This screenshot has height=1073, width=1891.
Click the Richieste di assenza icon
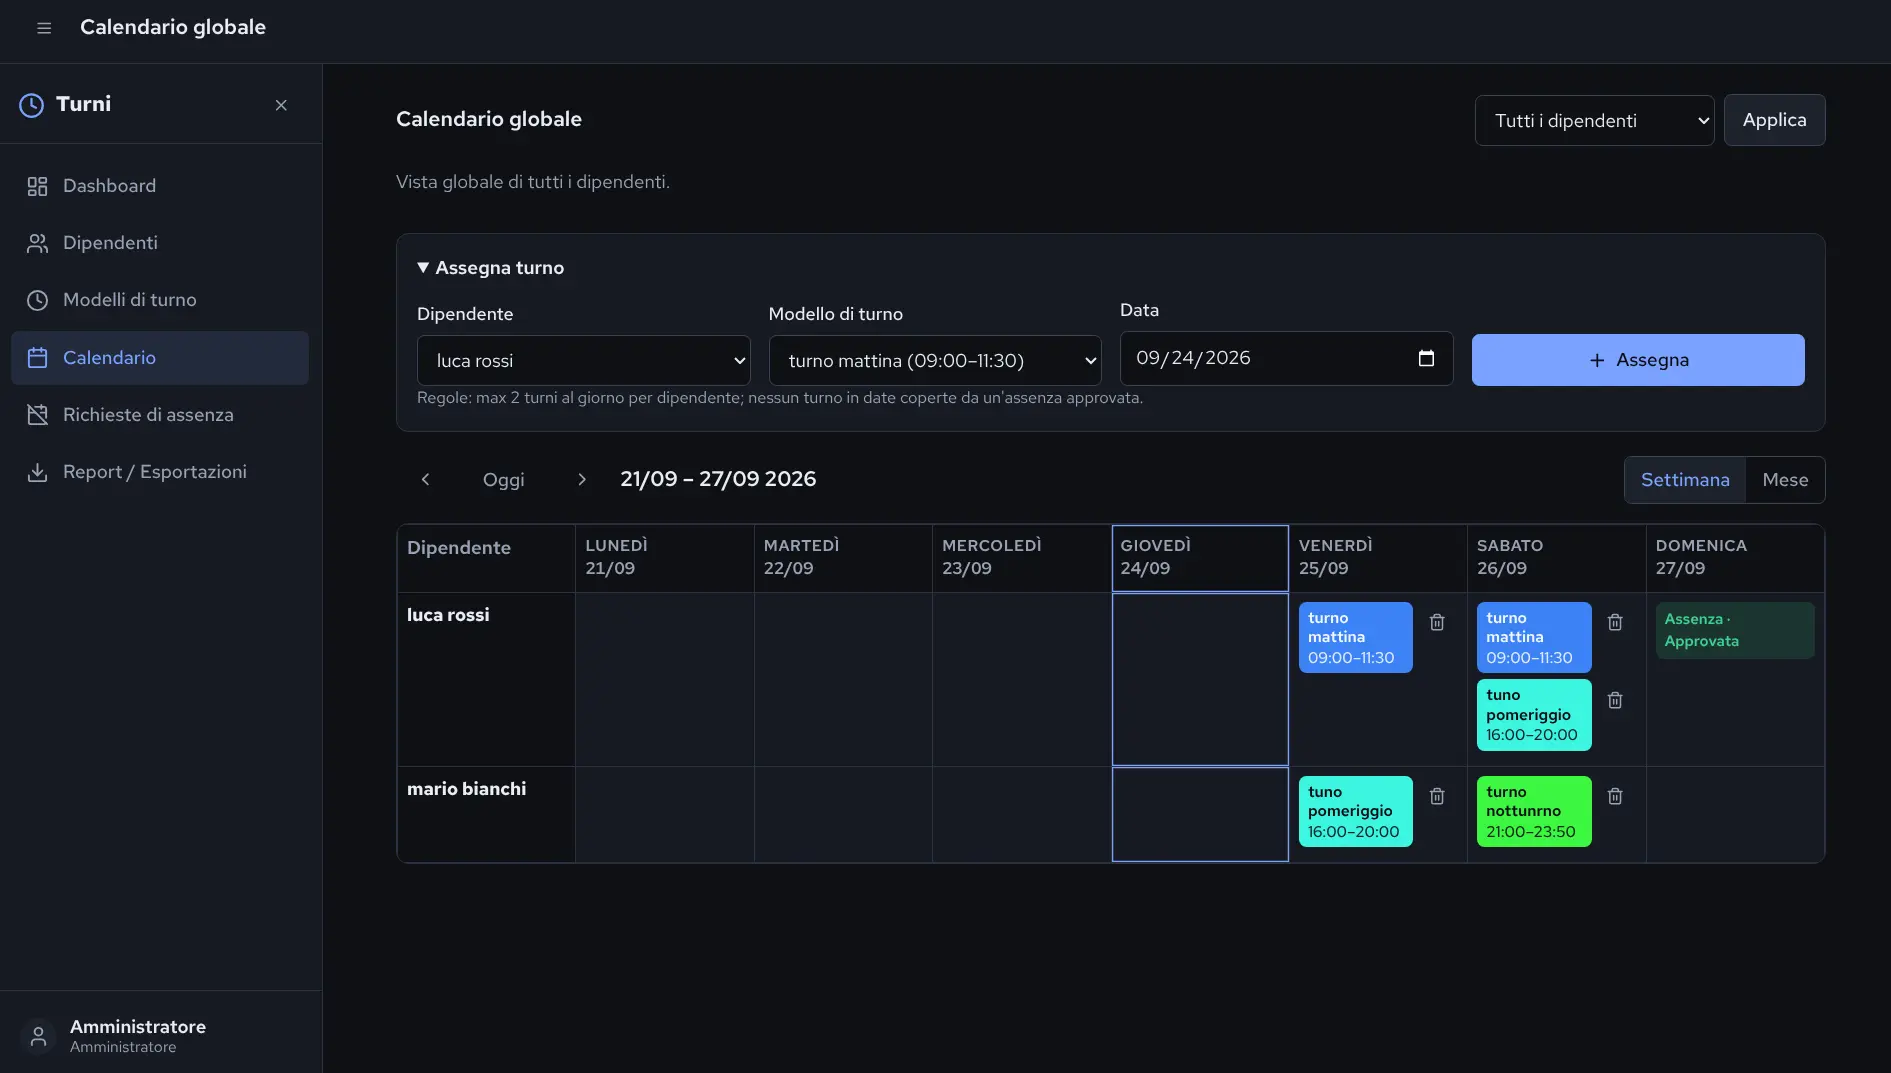37,415
